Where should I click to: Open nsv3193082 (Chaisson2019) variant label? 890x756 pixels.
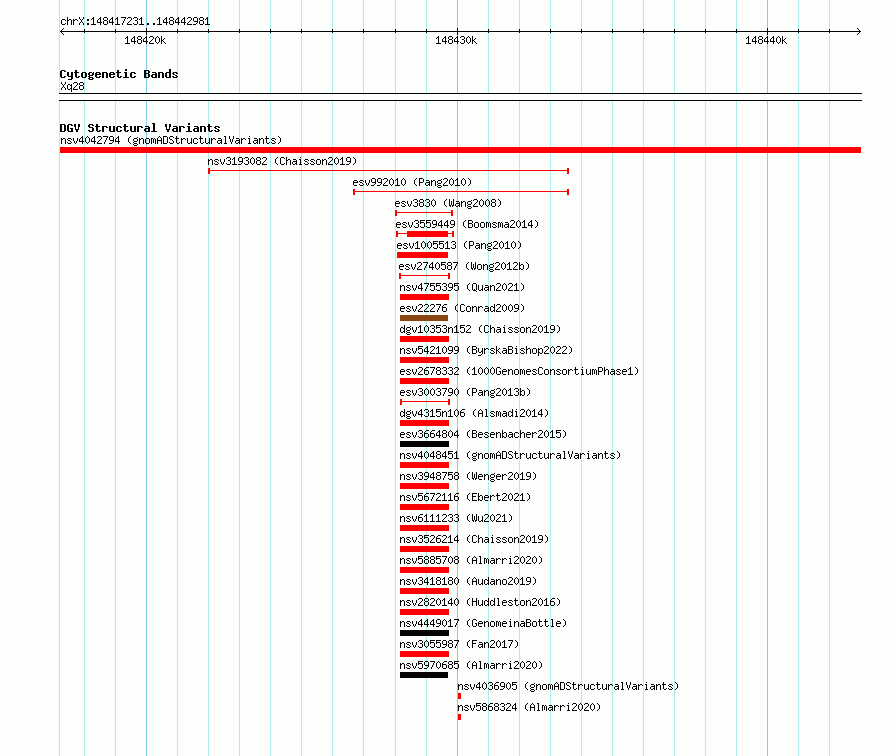[282, 161]
